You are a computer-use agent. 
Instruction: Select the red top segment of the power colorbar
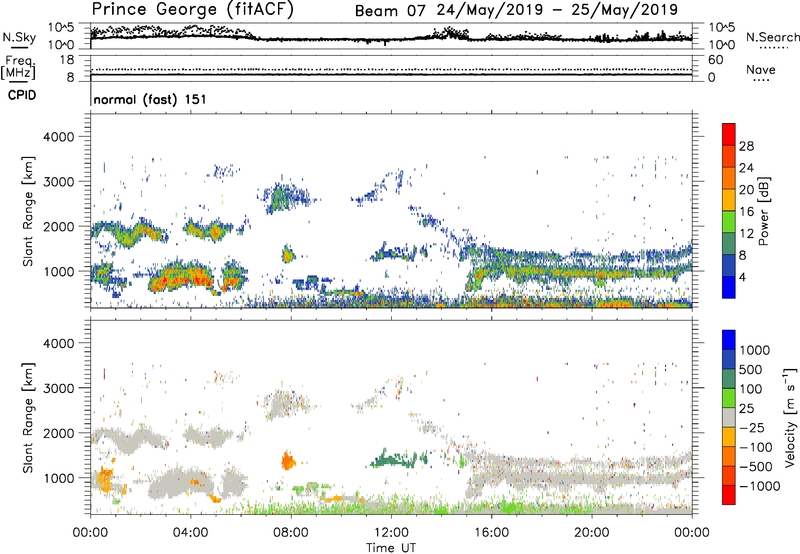[x=729, y=135]
